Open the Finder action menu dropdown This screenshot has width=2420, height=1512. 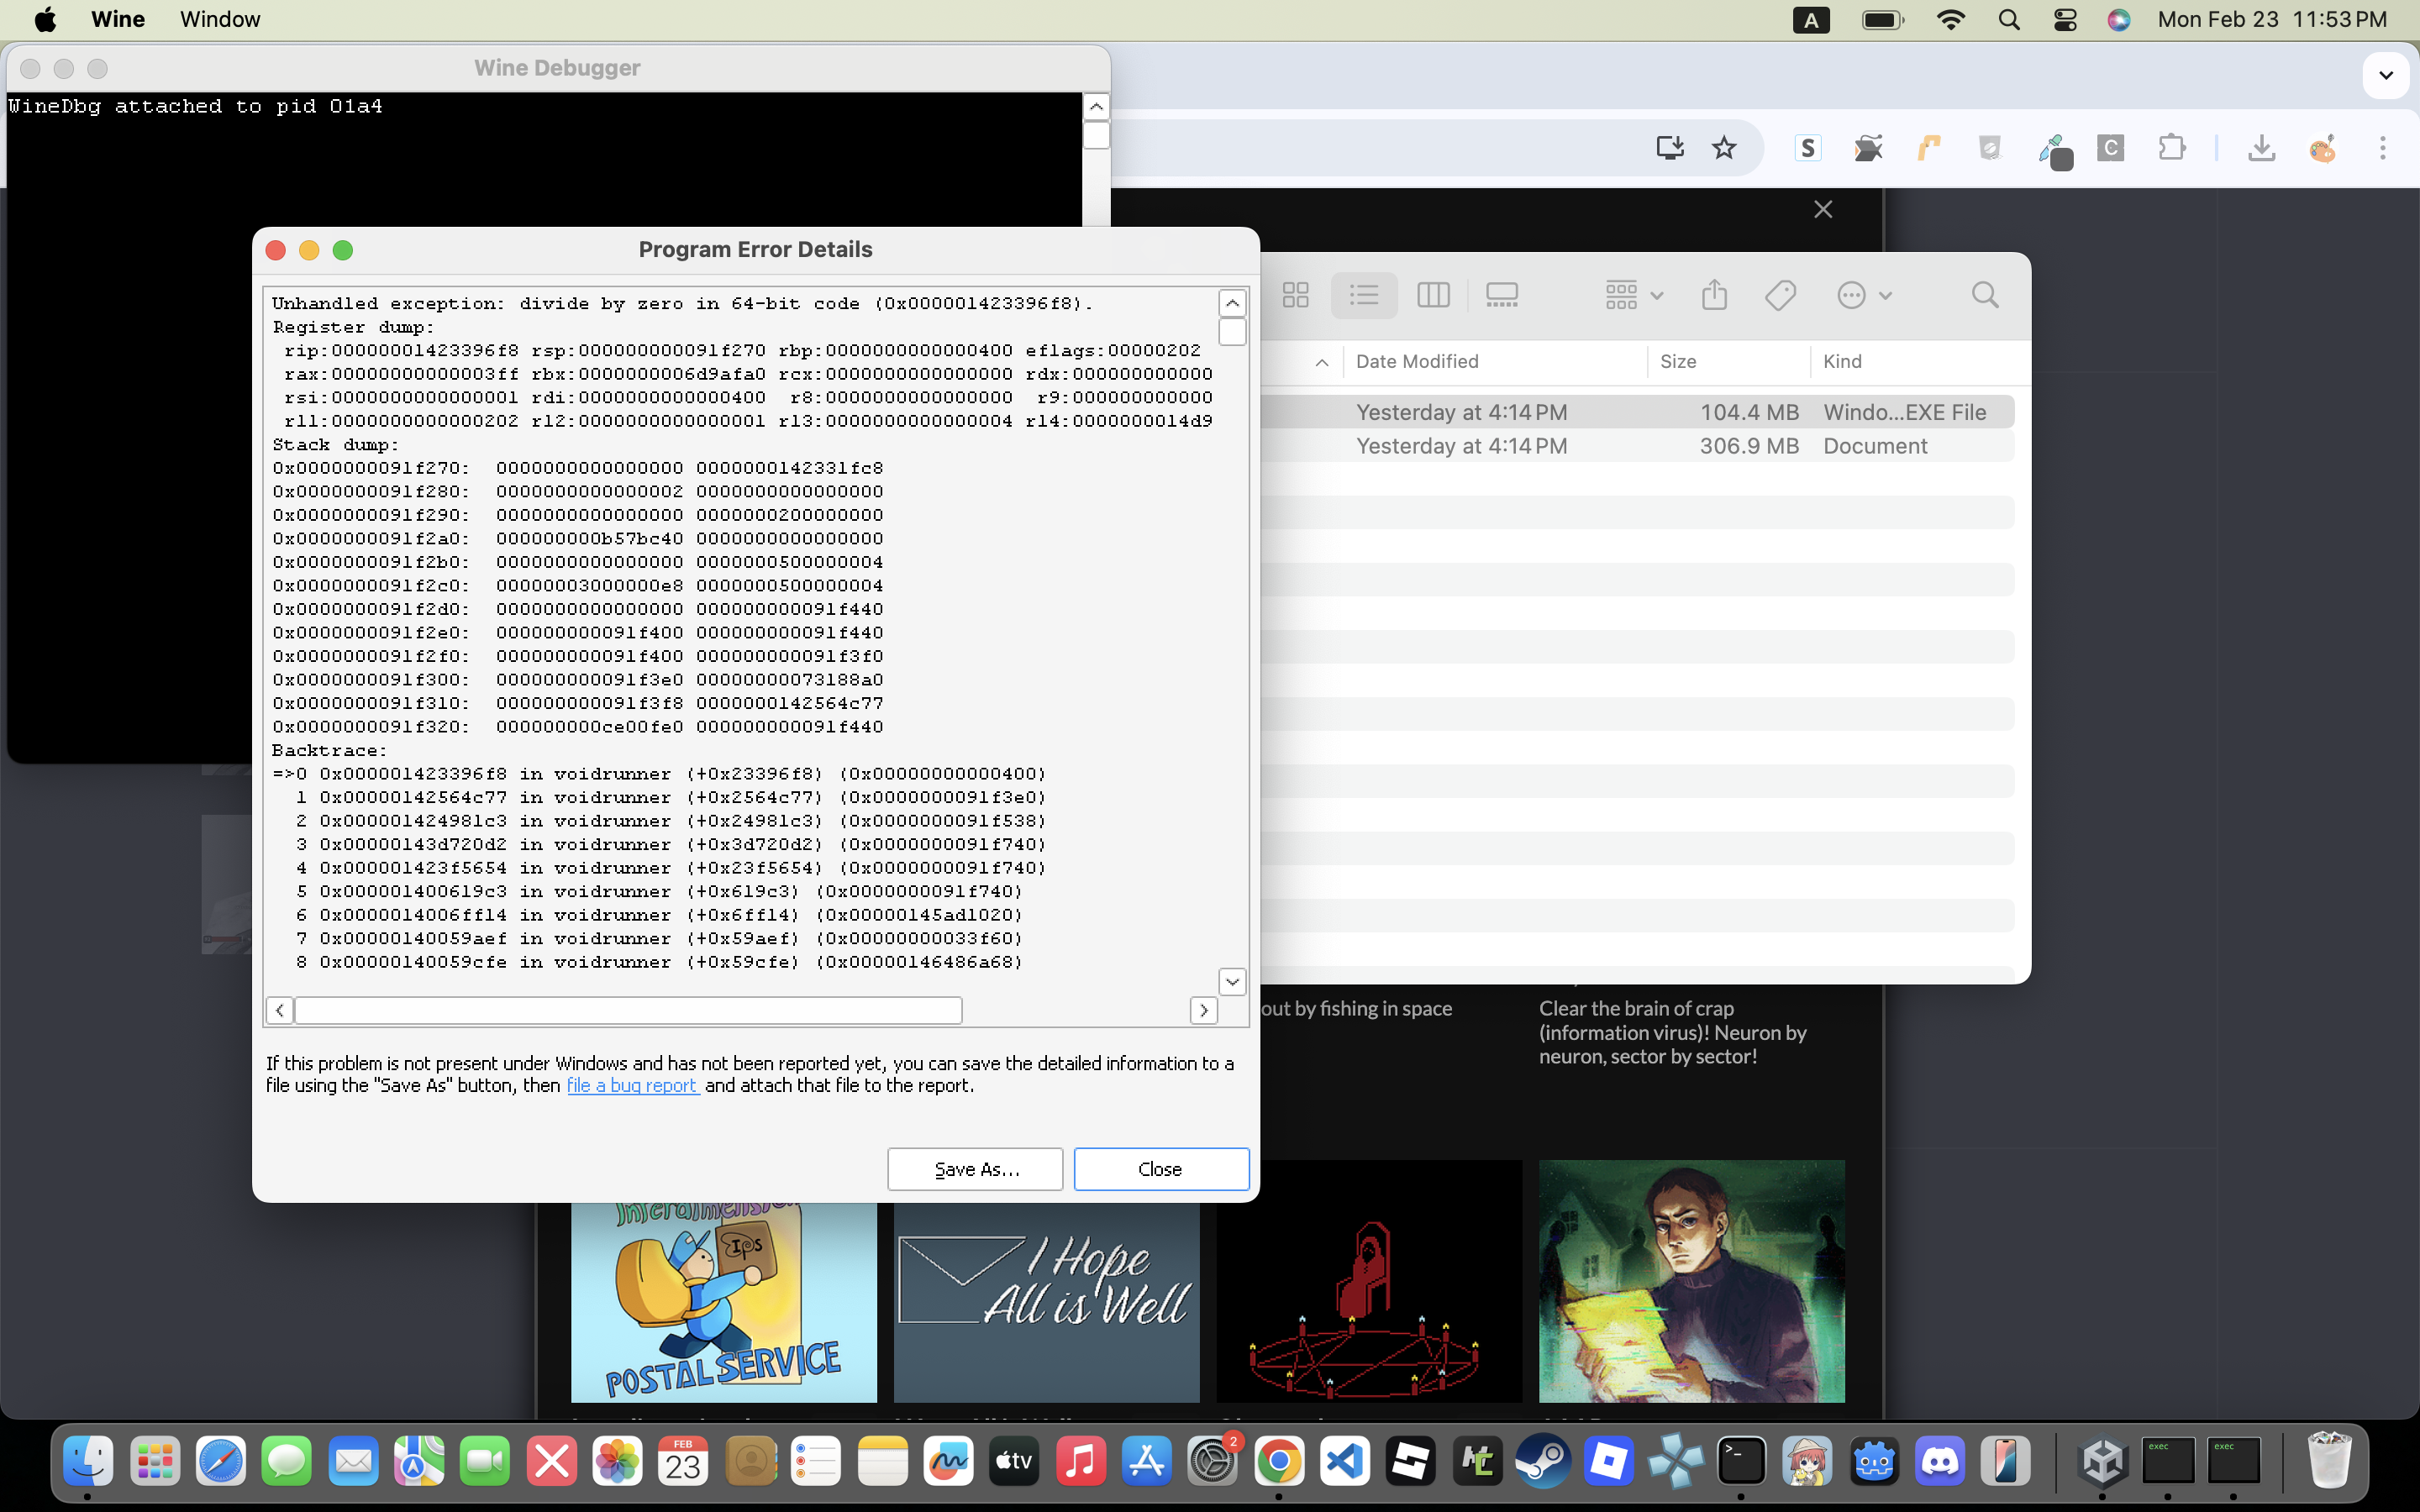[x=1864, y=295]
